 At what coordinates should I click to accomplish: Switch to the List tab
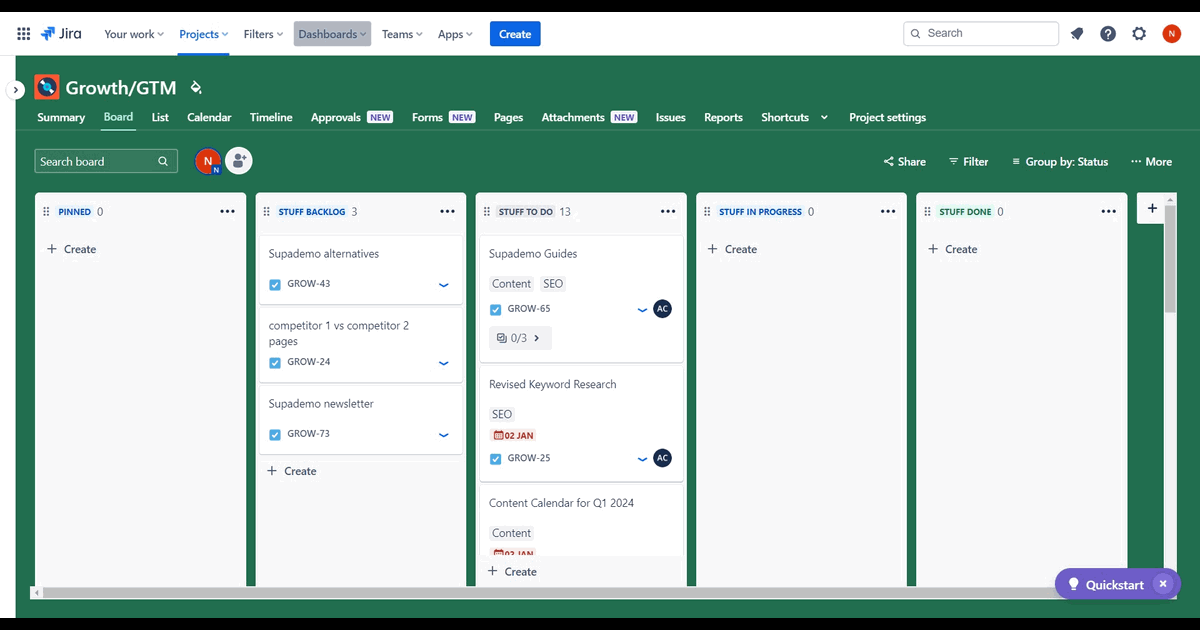pyautogui.click(x=160, y=117)
